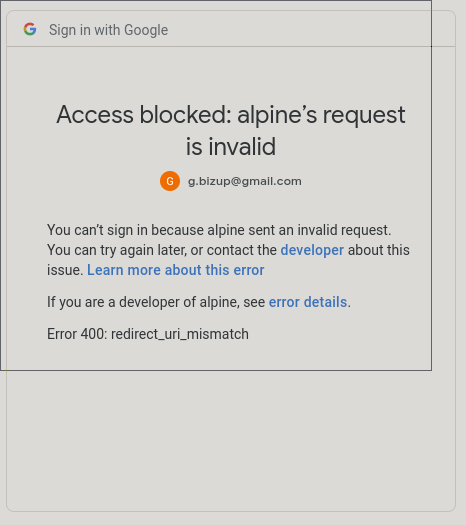Click the 'is invalid' heading line
This screenshot has width=466, height=525.
(231, 146)
